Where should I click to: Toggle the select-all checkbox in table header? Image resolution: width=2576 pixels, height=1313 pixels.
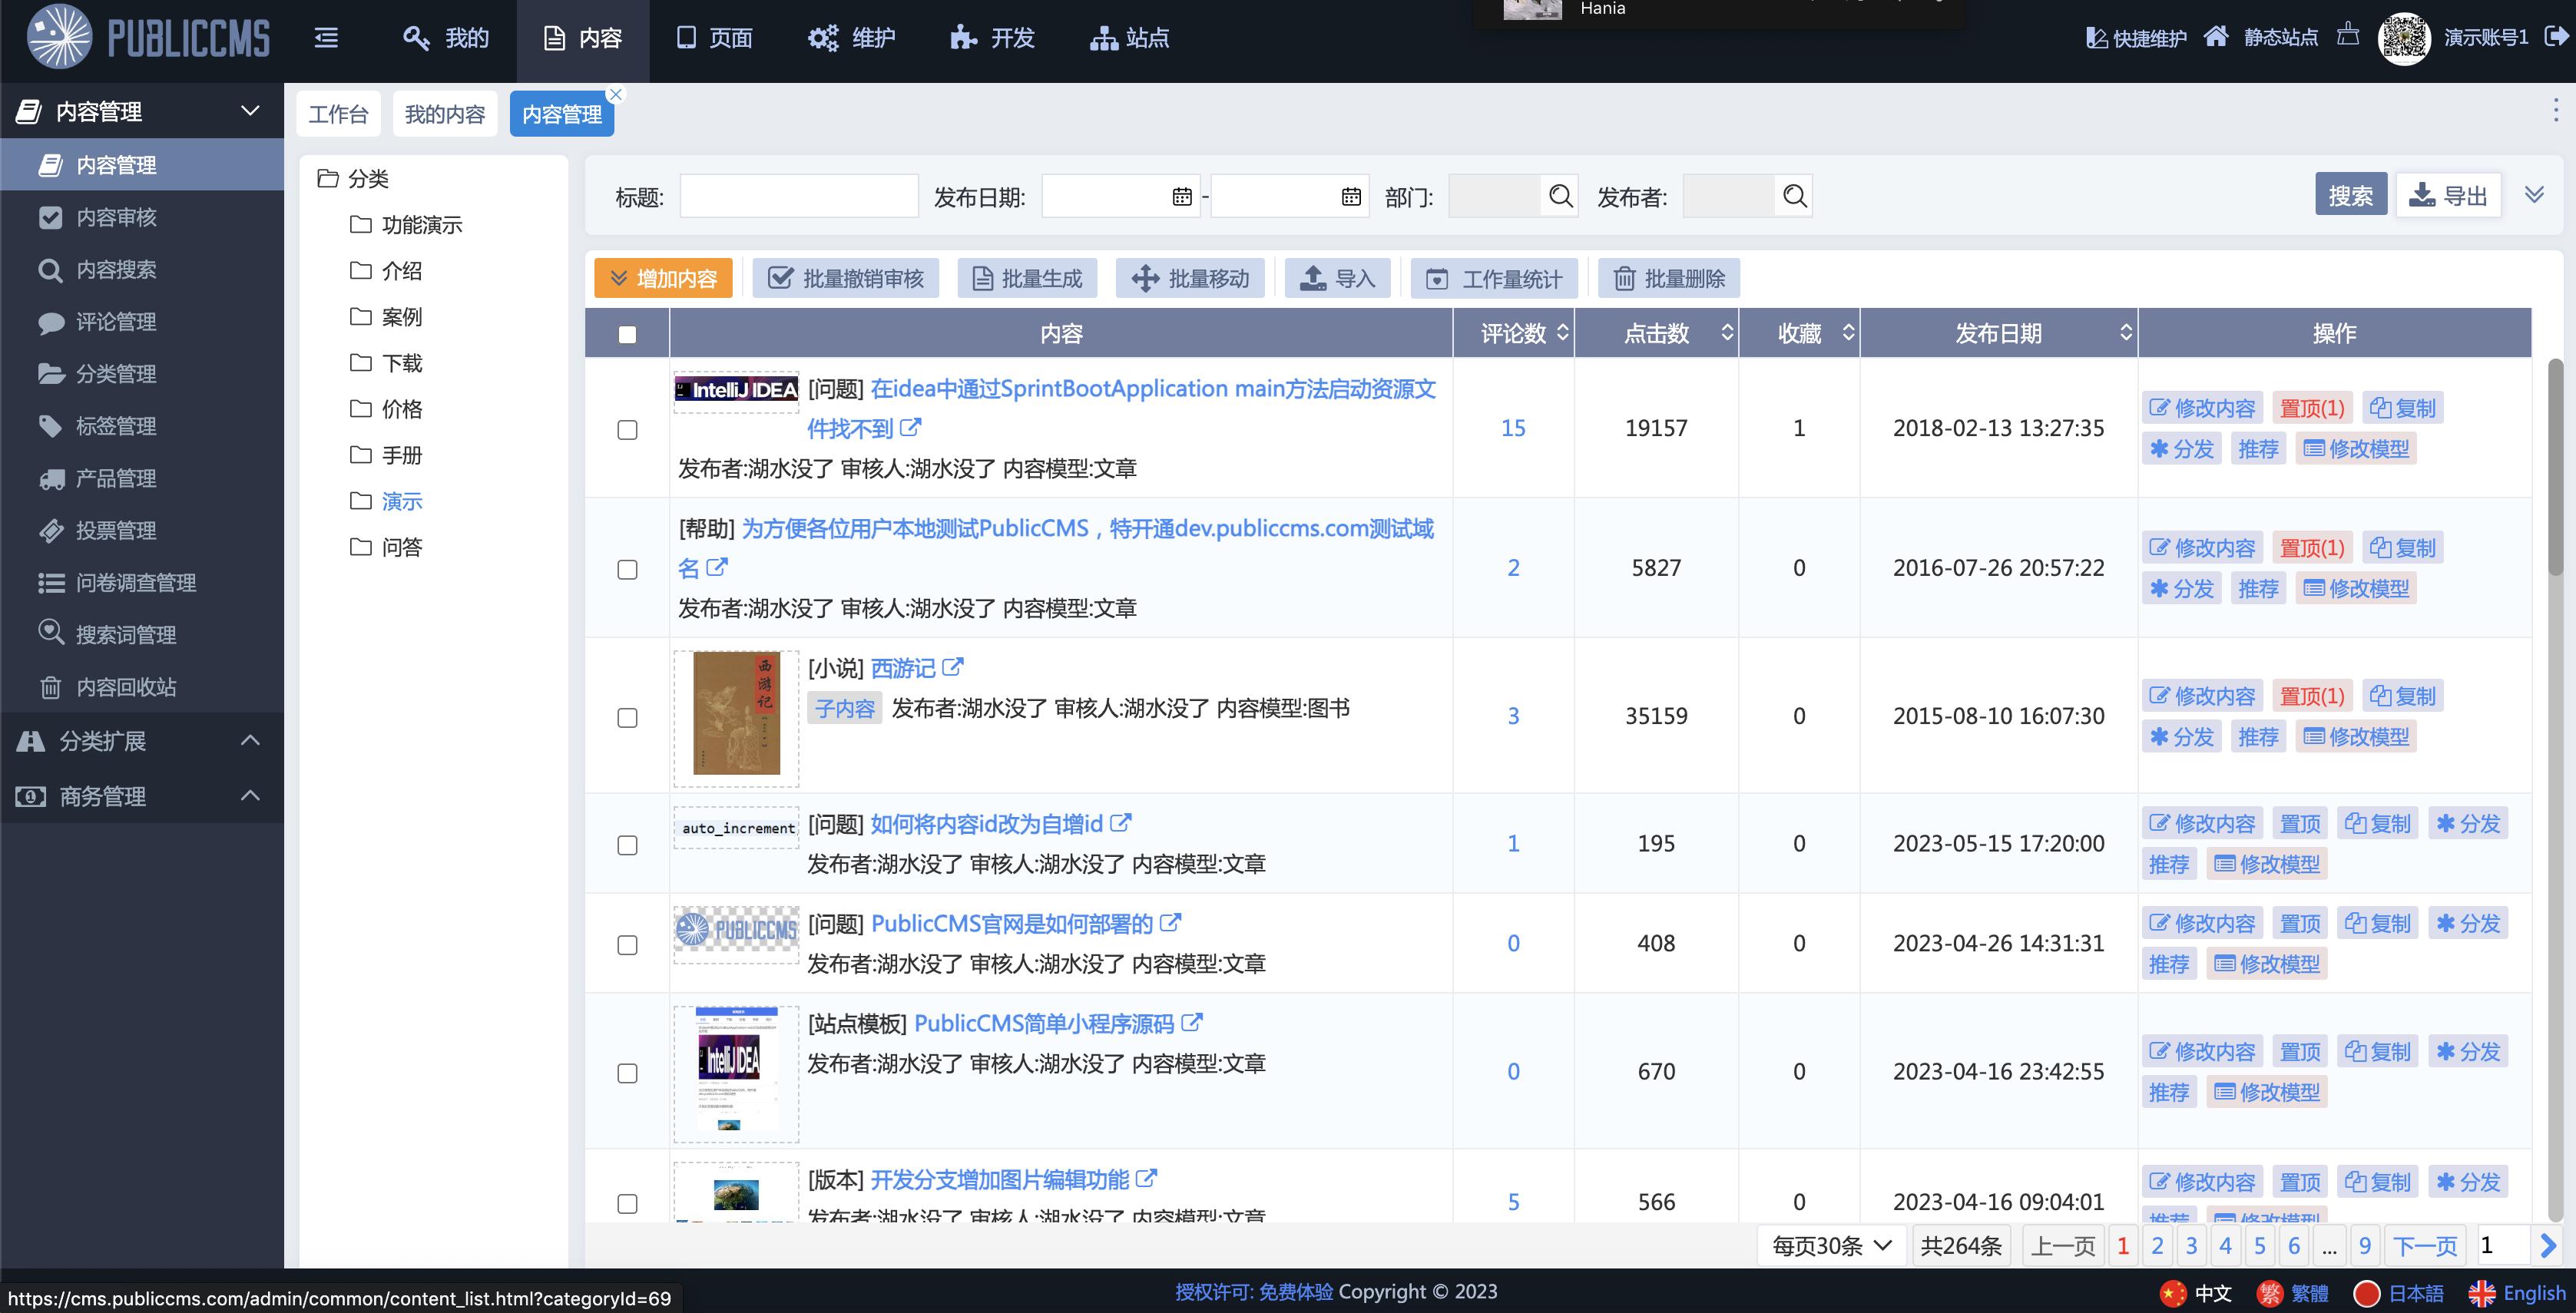pyautogui.click(x=627, y=334)
